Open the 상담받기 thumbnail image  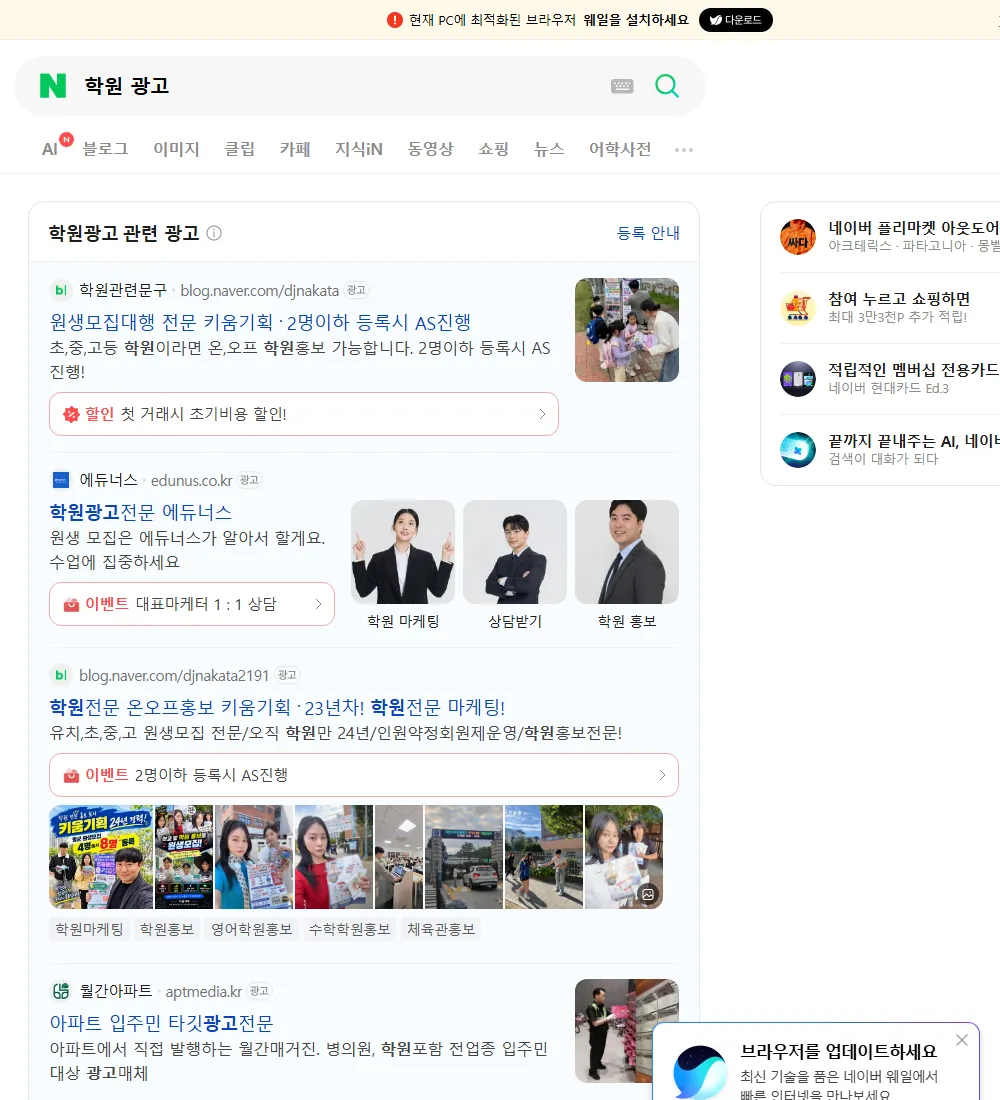(x=515, y=552)
